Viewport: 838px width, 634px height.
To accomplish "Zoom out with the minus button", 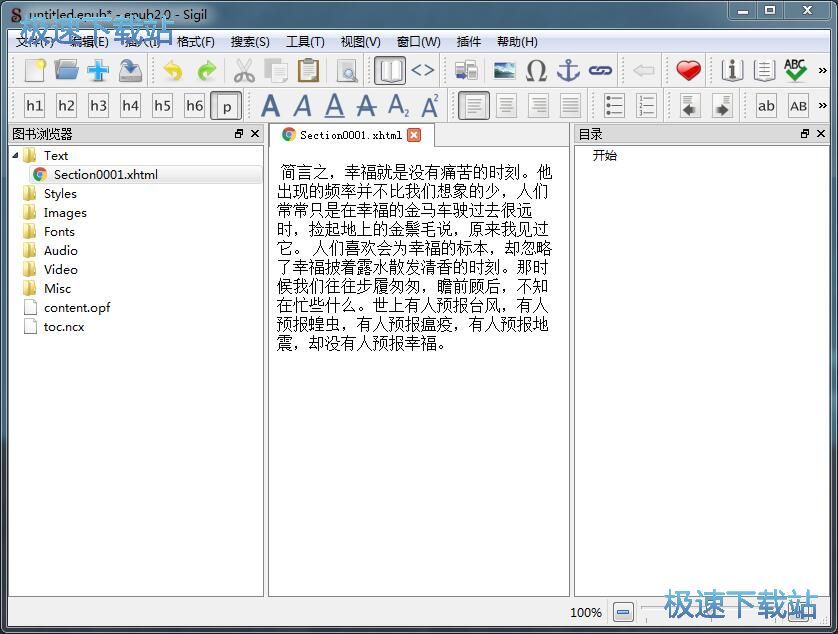I will coord(623,612).
